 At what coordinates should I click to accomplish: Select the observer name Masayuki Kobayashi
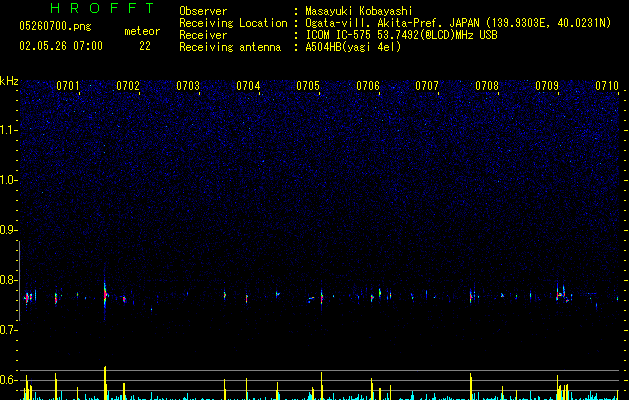[359, 11]
